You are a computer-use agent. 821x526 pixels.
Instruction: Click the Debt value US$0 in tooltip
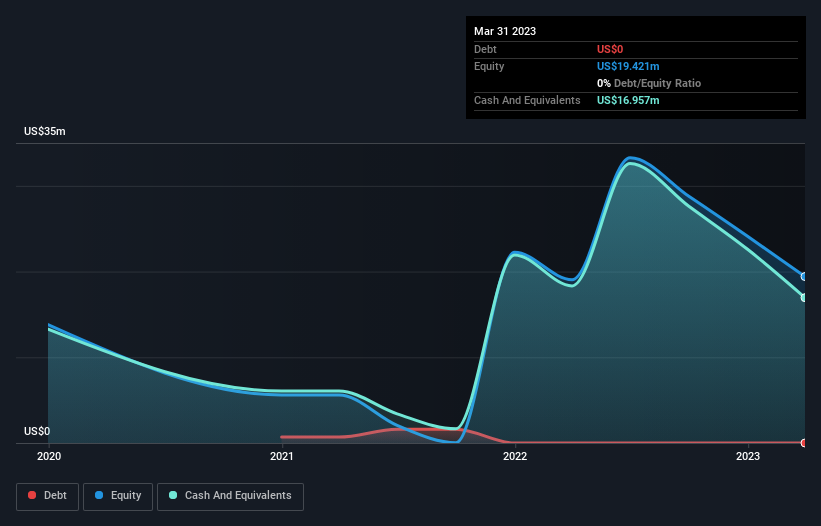coord(610,49)
